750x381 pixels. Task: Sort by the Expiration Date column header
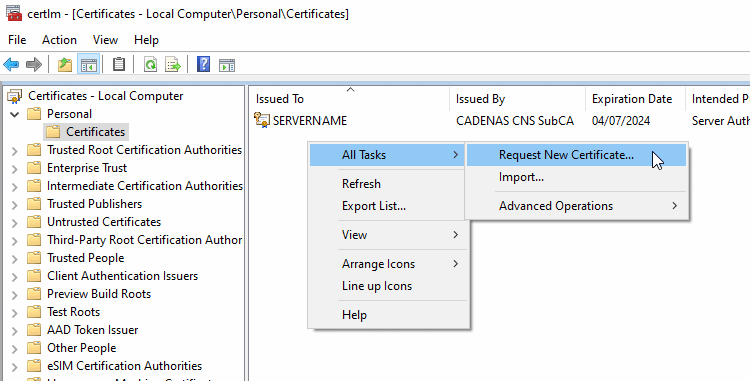tap(635, 99)
